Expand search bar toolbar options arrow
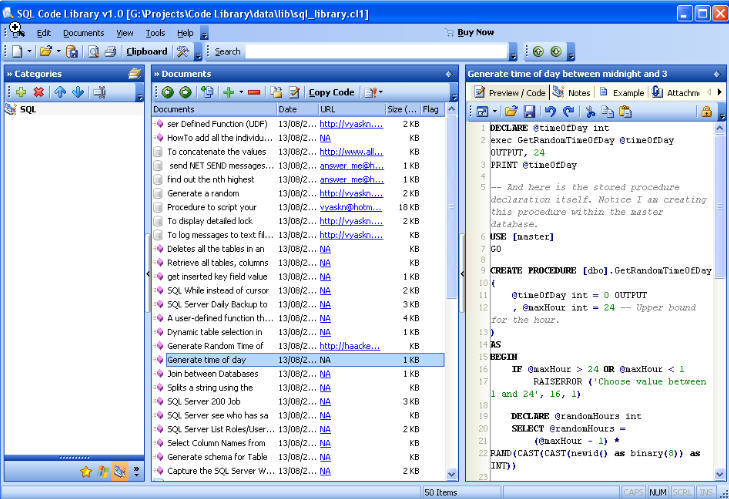This screenshot has width=729, height=499. point(513,53)
